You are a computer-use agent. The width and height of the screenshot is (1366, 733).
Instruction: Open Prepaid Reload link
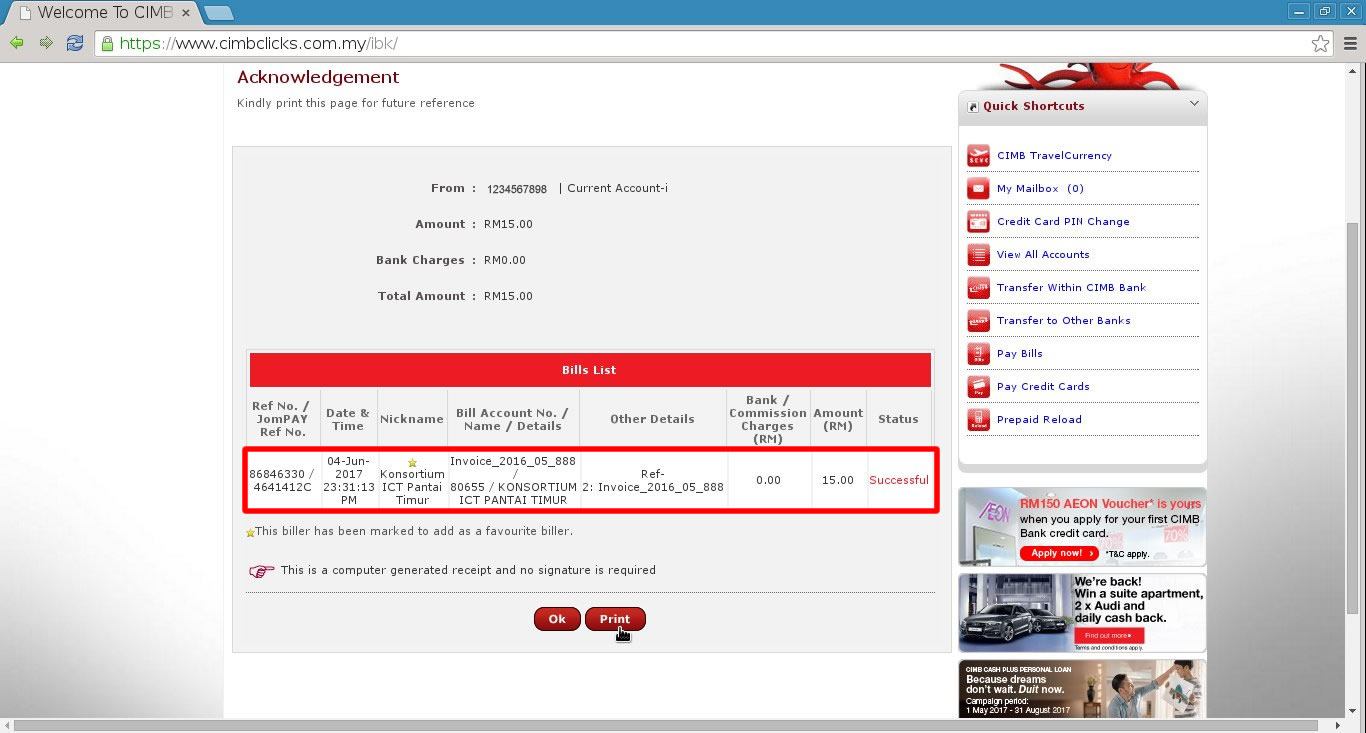(x=1039, y=420)
